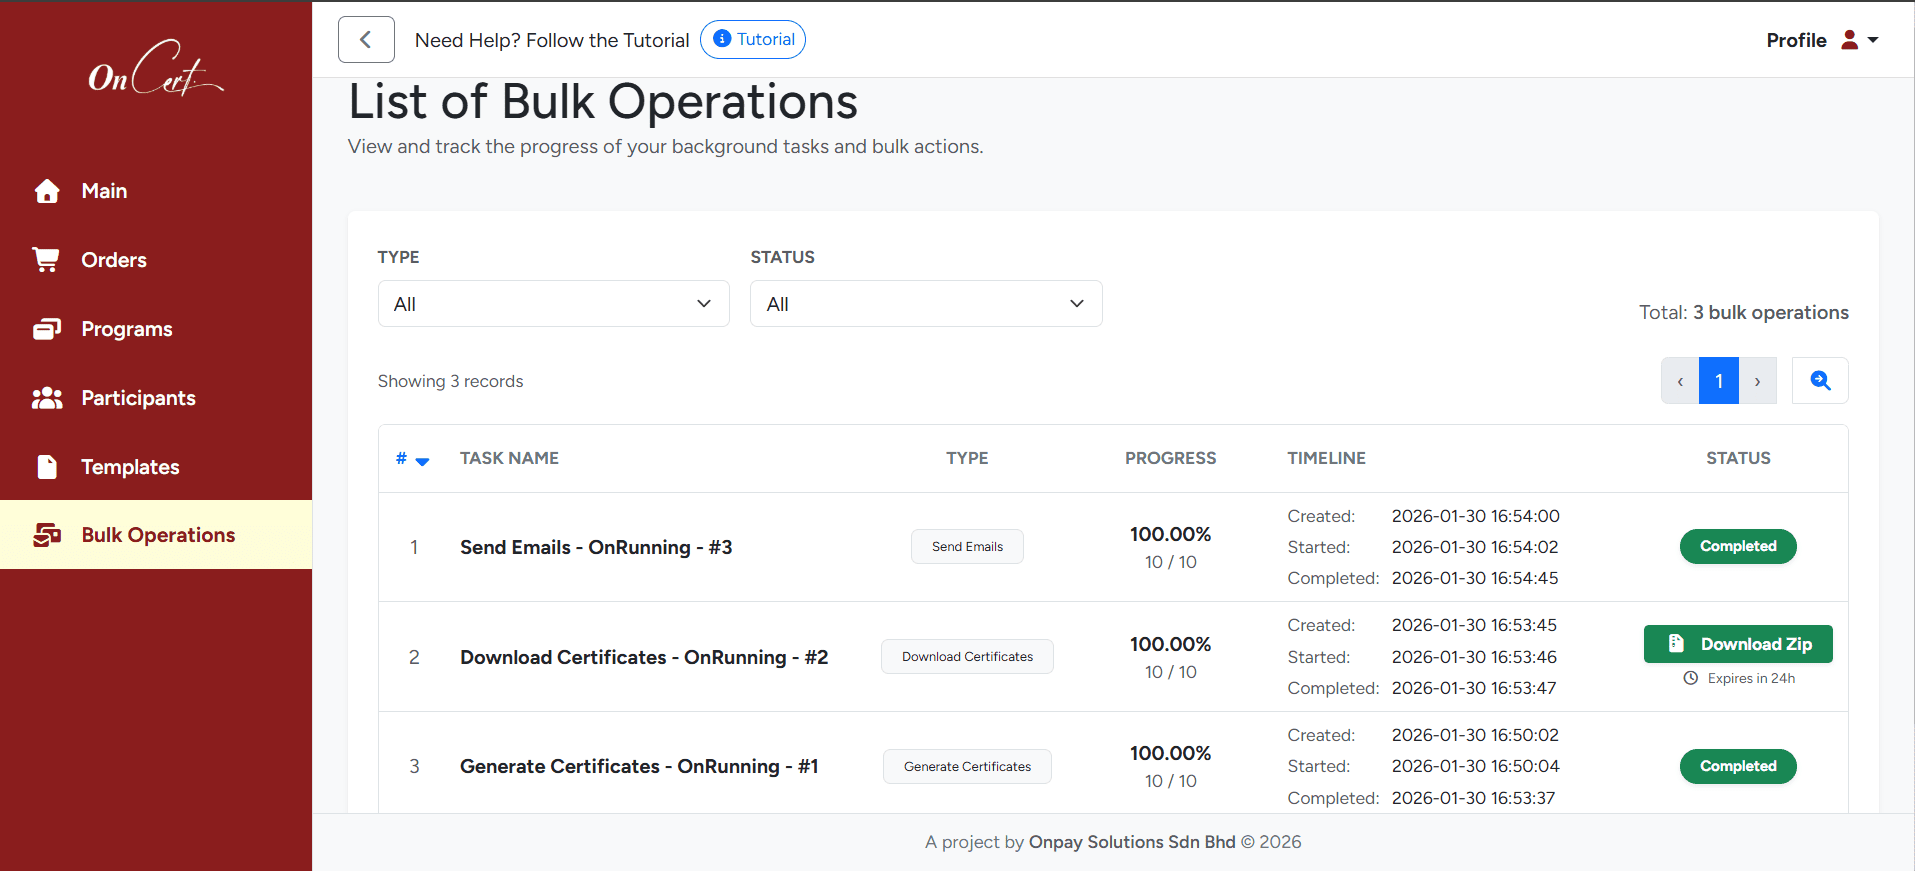Click the clock icon beside Expires in 24h
Viewport: 1915px width, 871px height.
(x=1691, y=678)
